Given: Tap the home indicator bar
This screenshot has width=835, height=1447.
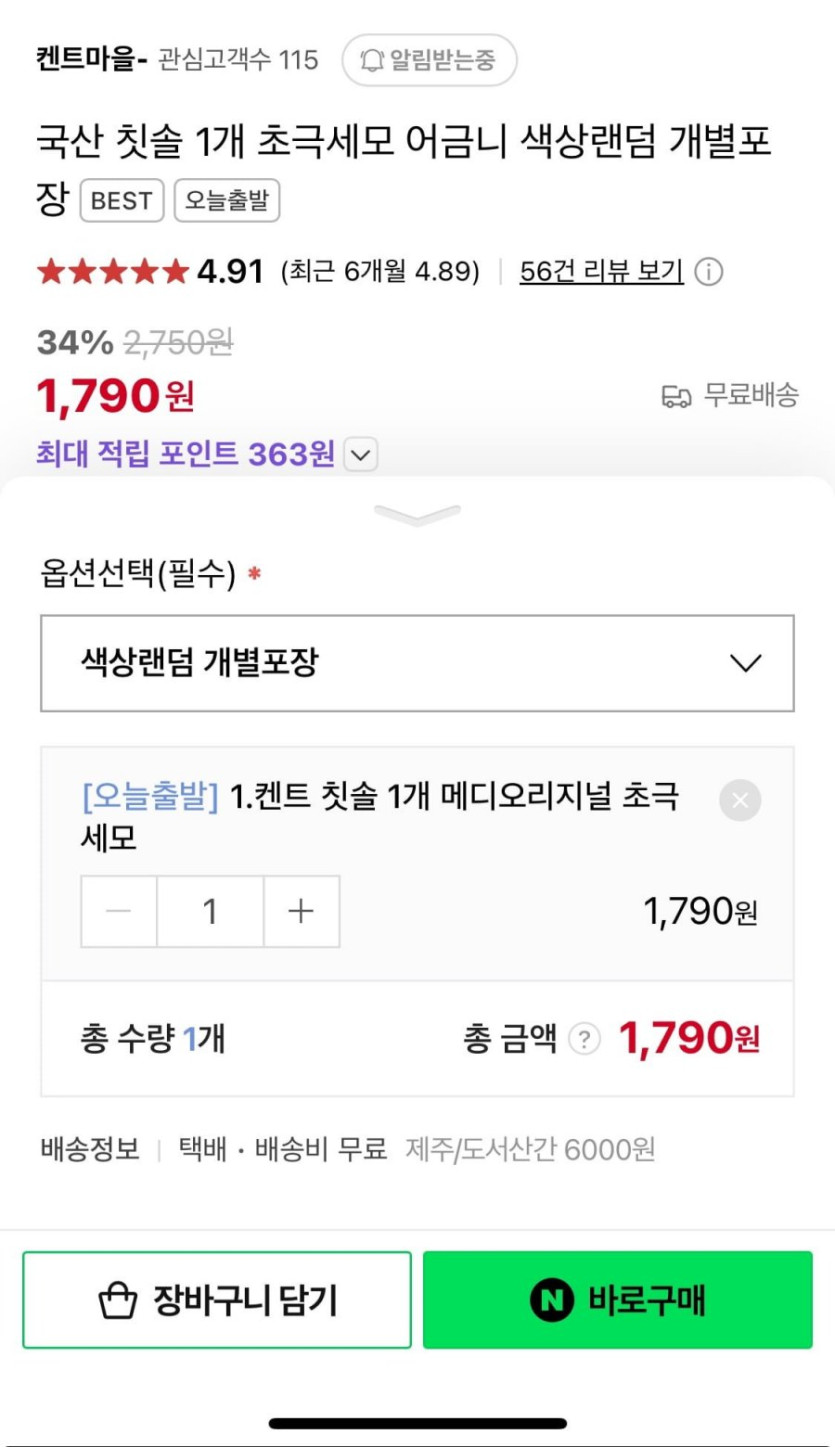Looking at the screenshot, I should [417, 1423].
